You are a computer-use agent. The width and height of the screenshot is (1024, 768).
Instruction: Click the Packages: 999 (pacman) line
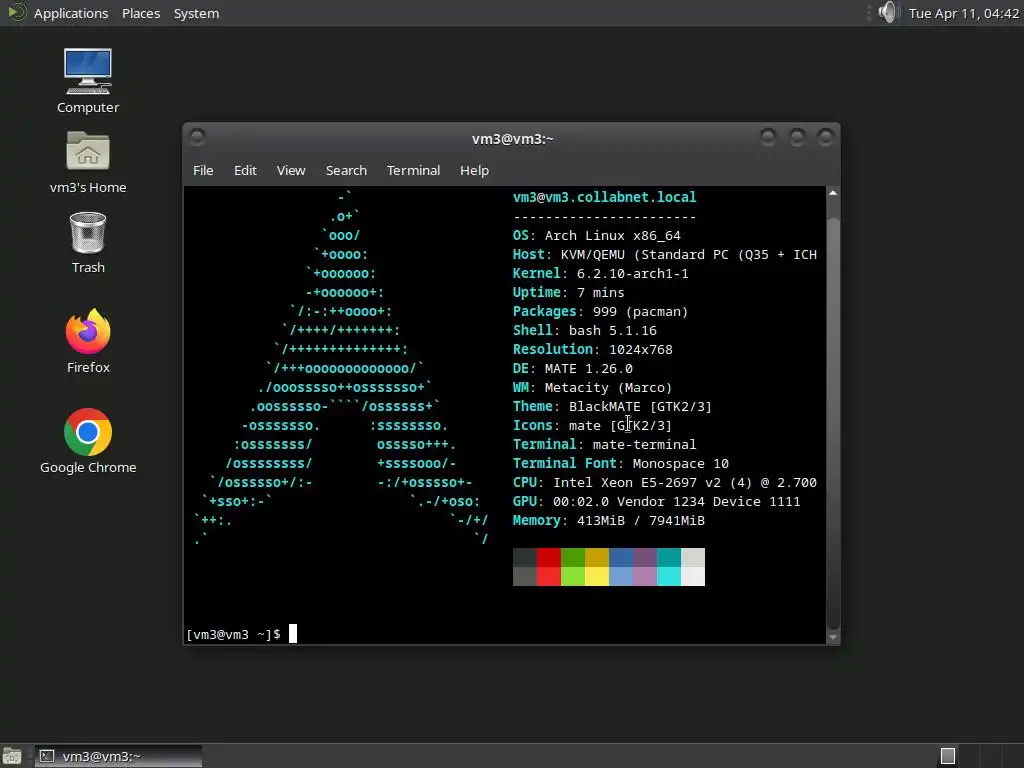pyautogui.click(x=601, y=312)
